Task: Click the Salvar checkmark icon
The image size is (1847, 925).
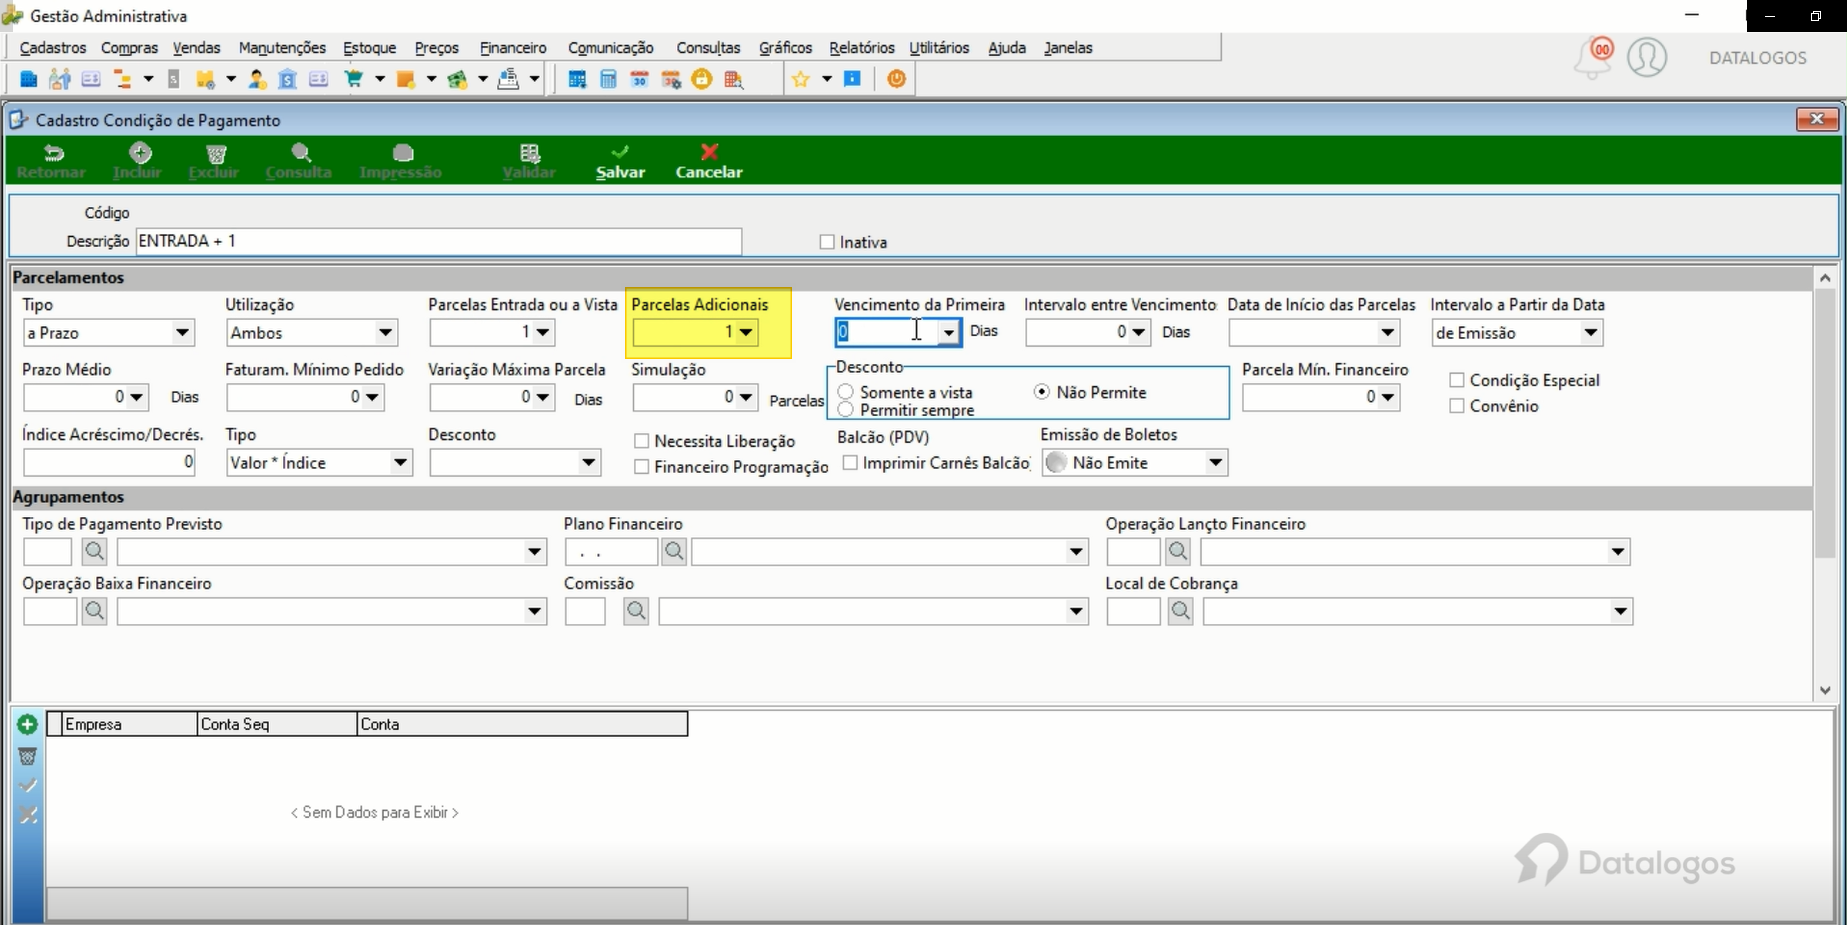Action: 620,152
